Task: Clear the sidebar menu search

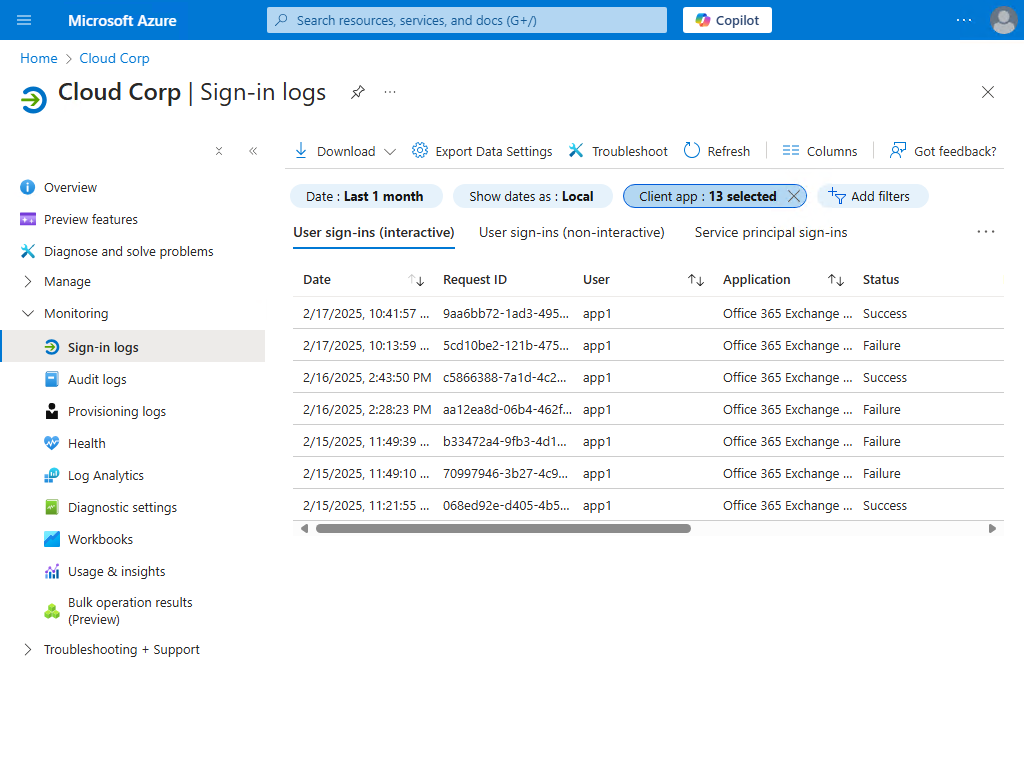Action: click(219, 152)
